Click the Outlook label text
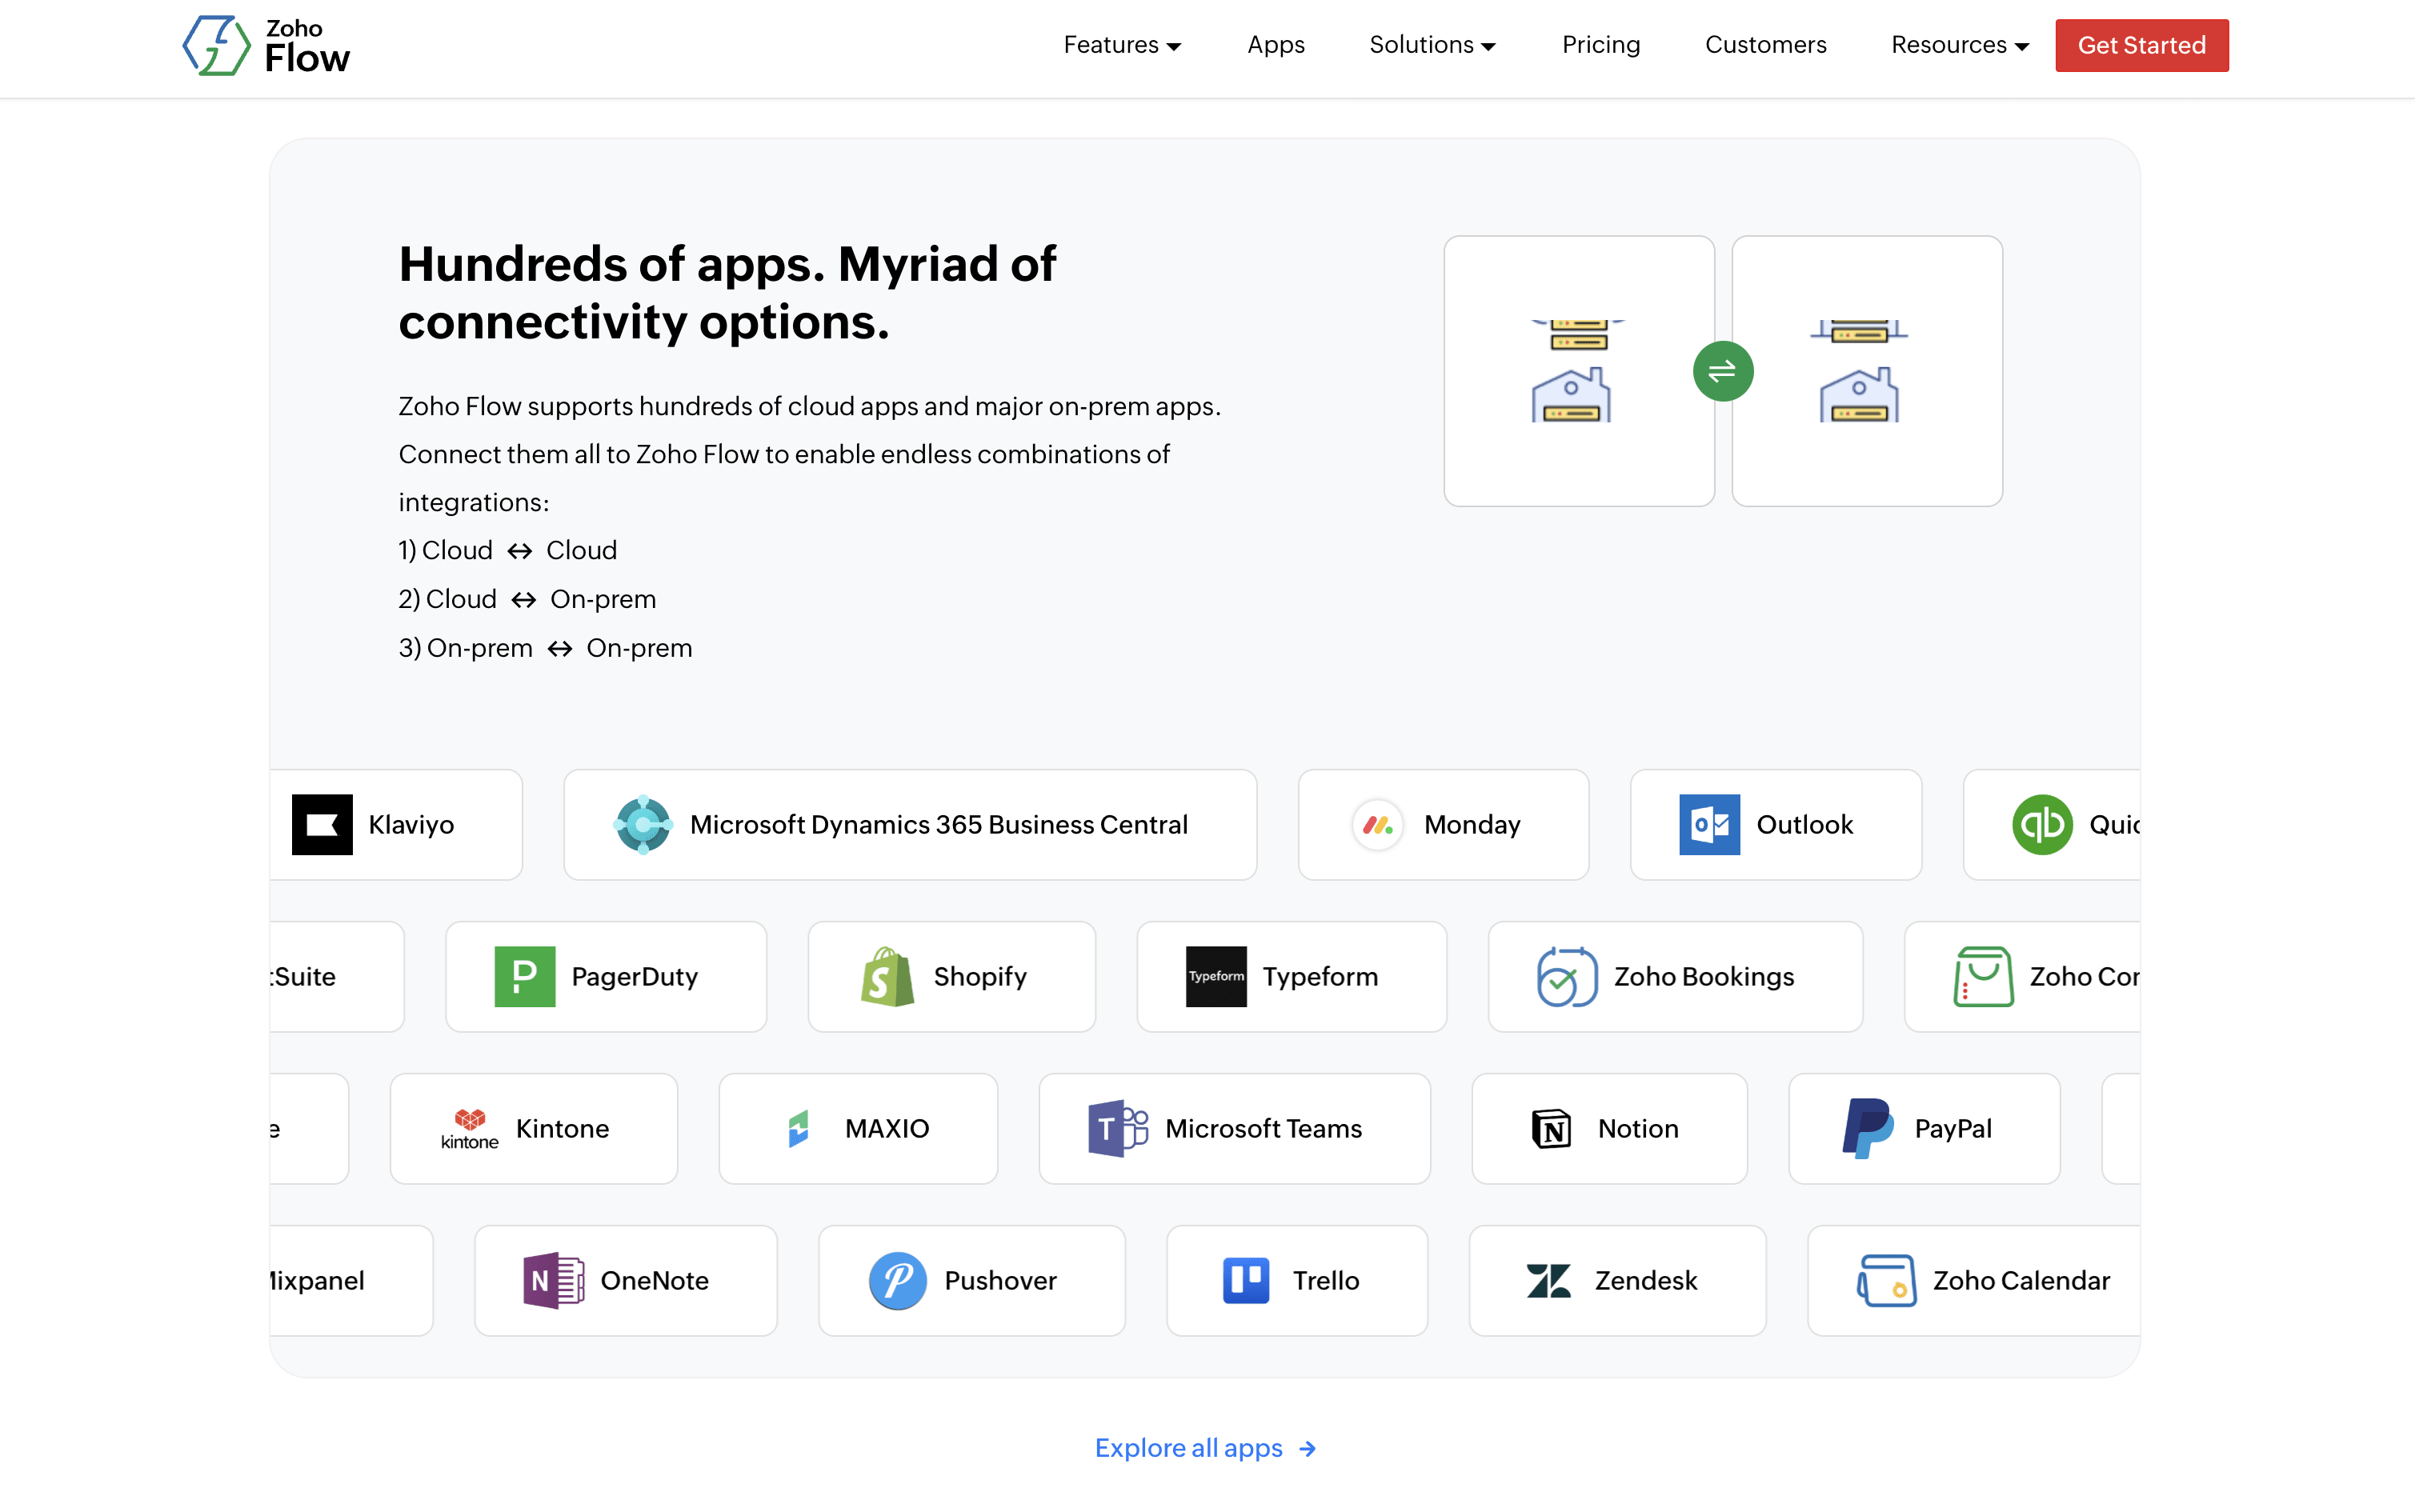The width and height of the screenshot is (2415, 1512). click(1805, 824)
